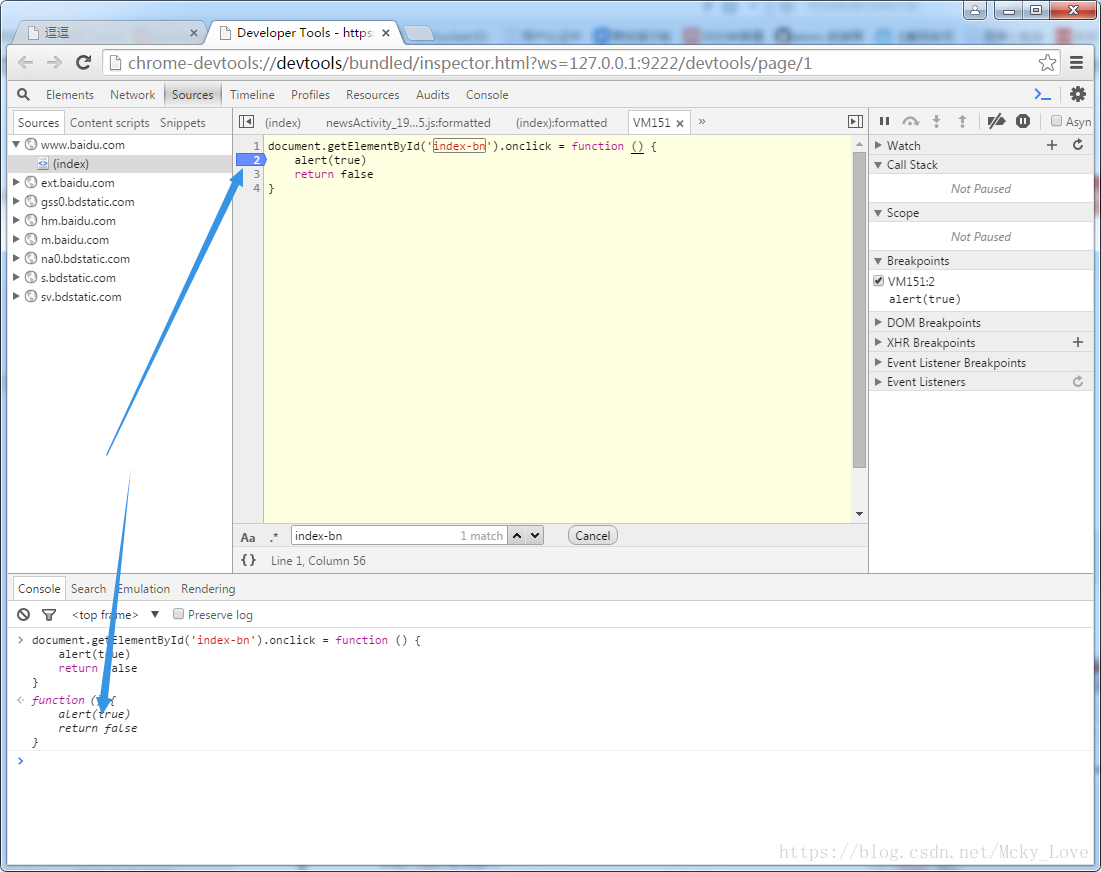Open DevTools settings gear
Viewport: 1101px width, 872px height.
1078,94
